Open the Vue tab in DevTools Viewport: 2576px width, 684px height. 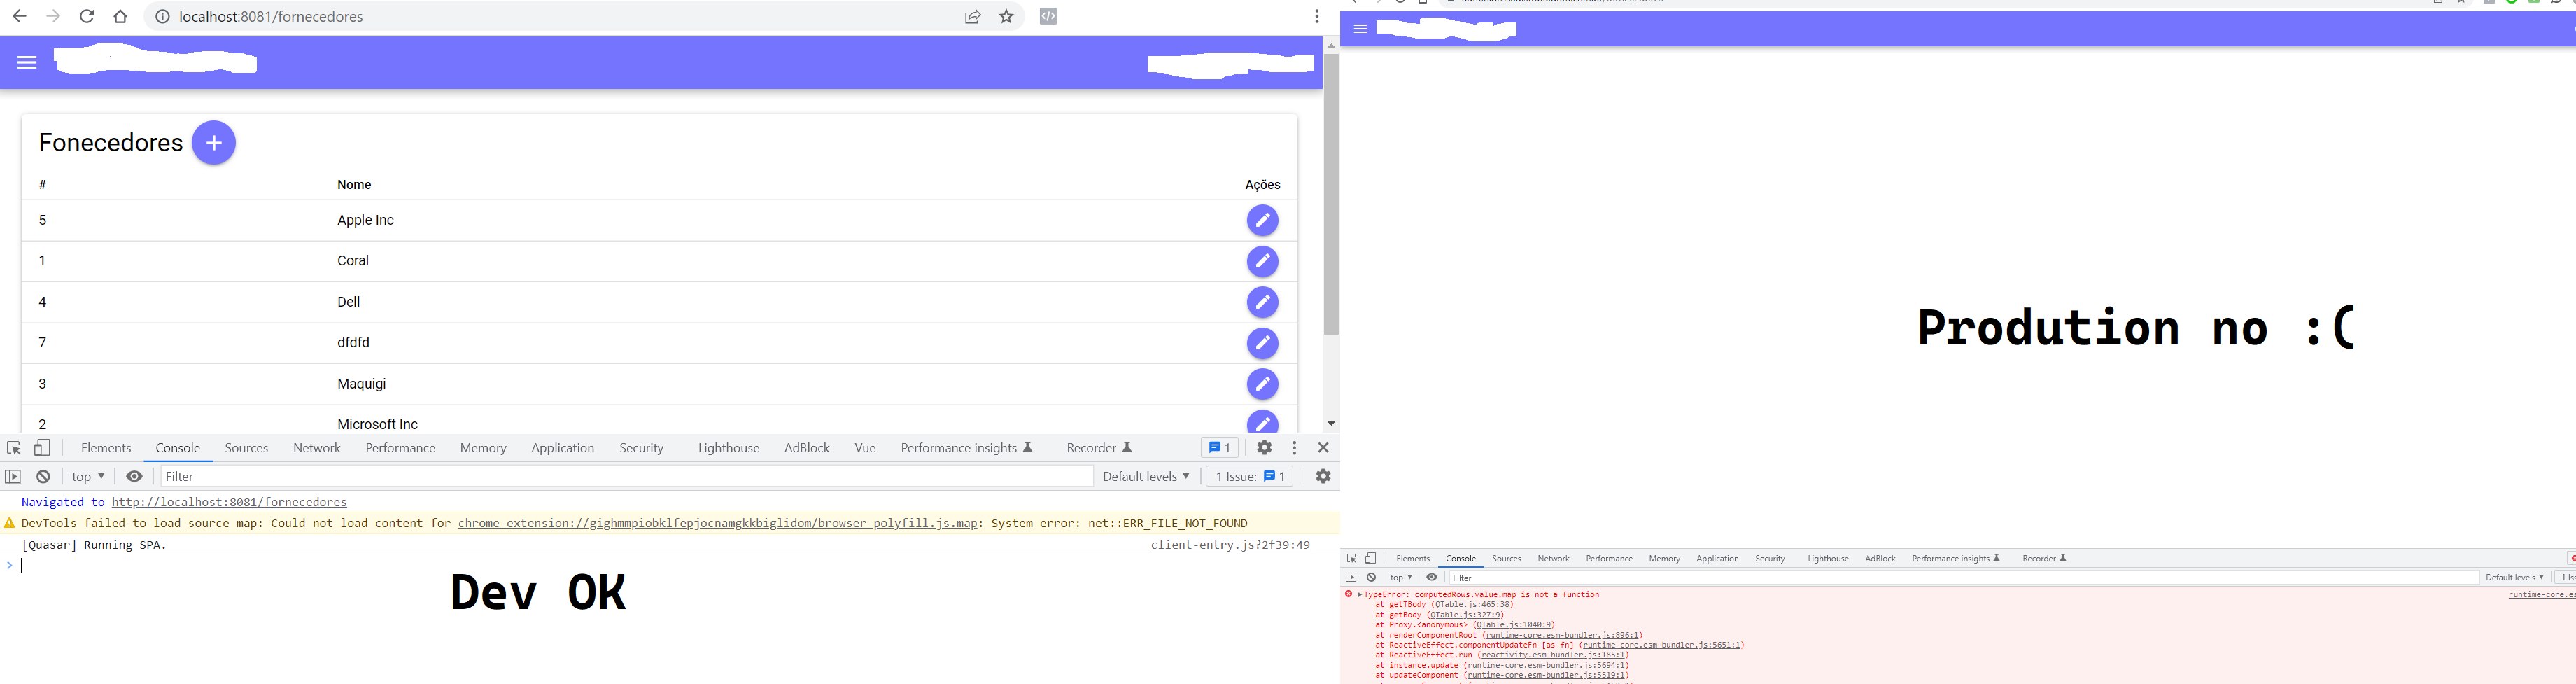(864, 447)
